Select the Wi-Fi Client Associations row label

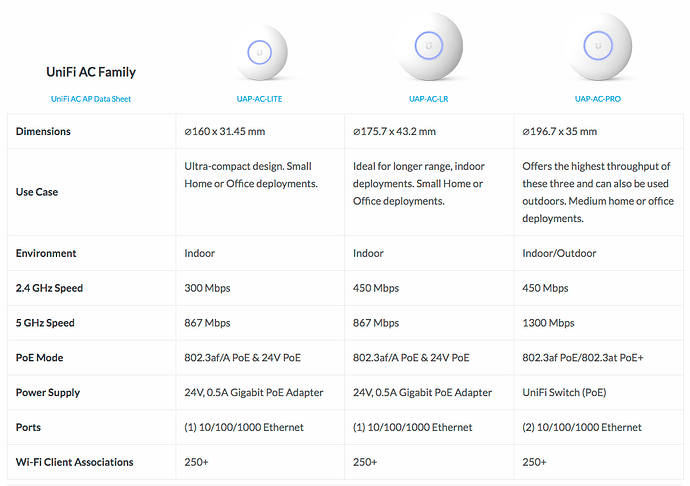tap(74, 462)
